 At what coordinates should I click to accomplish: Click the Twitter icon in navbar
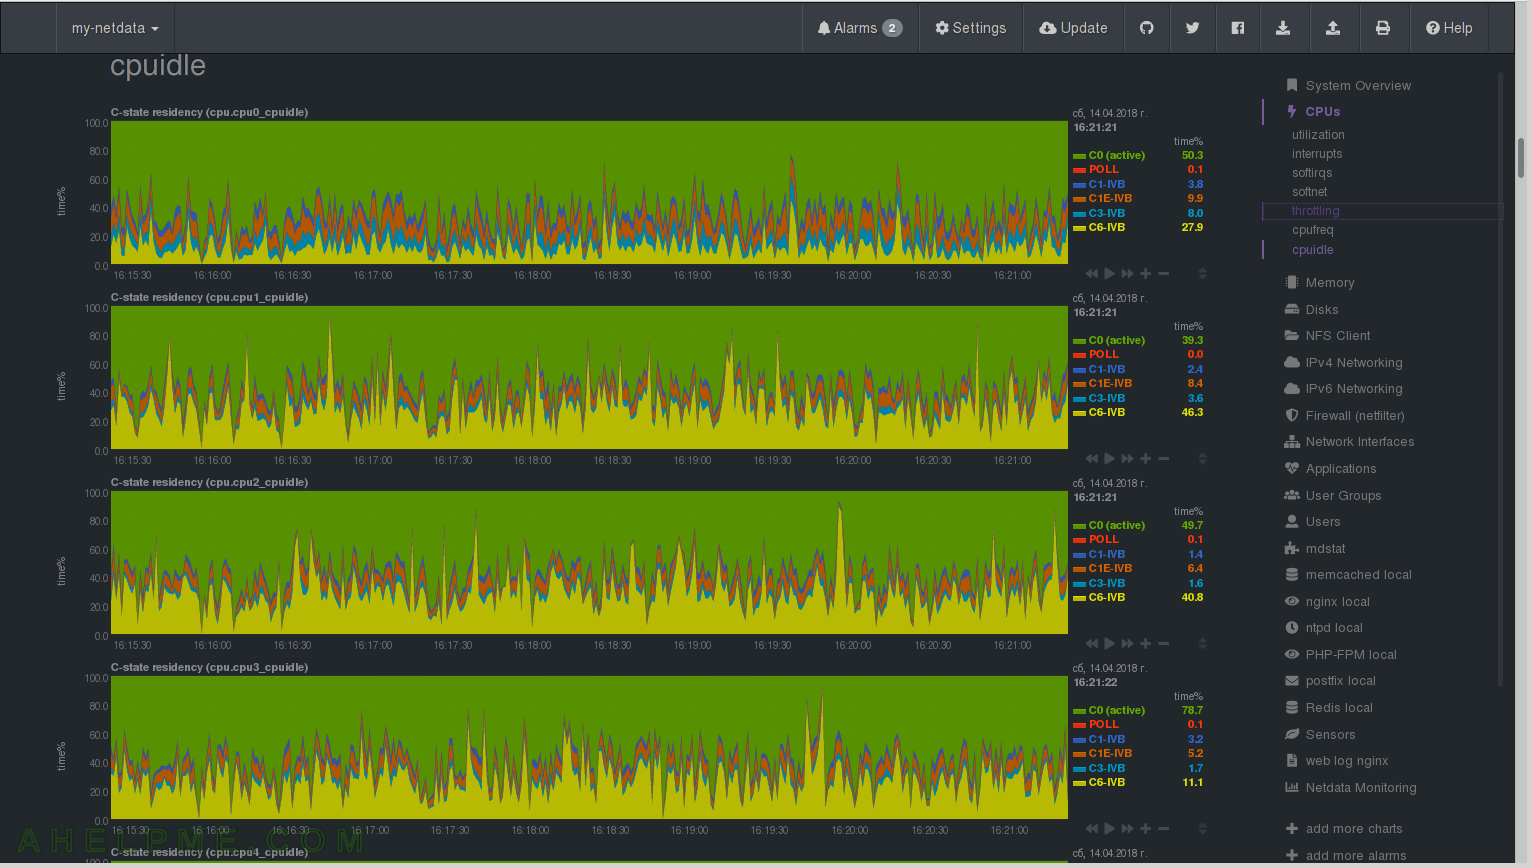tap(1192, 28)
